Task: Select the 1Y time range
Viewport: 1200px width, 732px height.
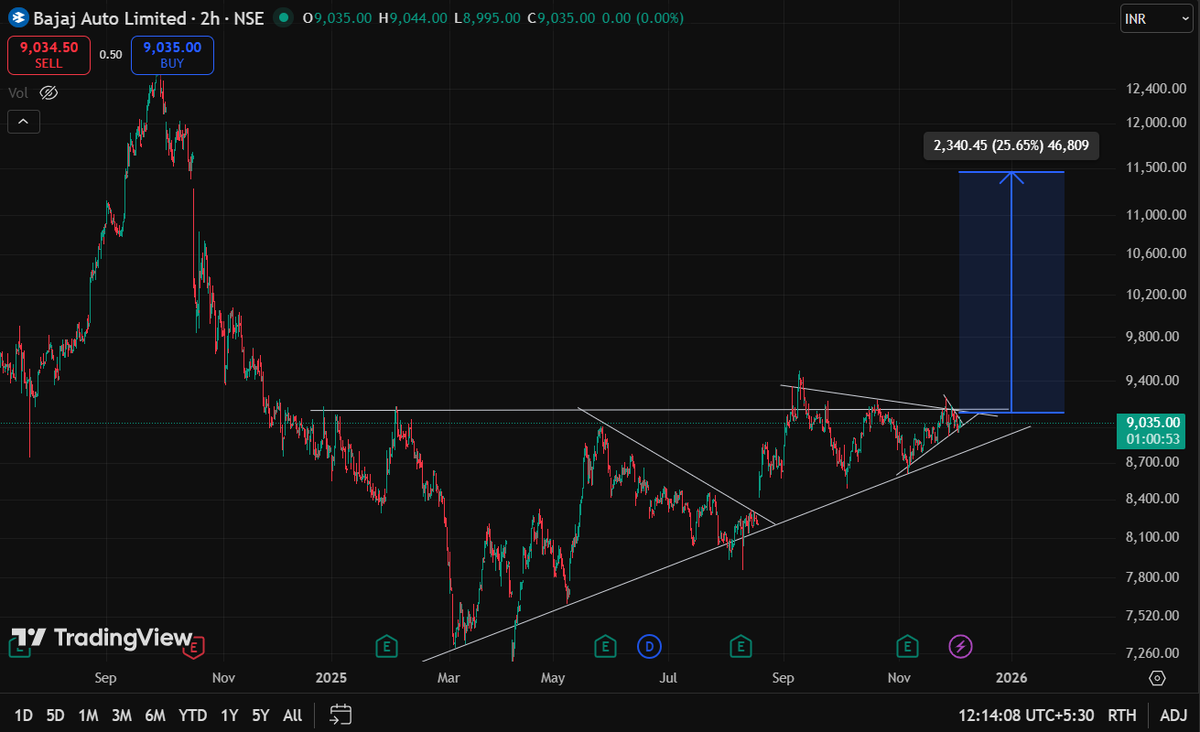Action: click(230, 715)
